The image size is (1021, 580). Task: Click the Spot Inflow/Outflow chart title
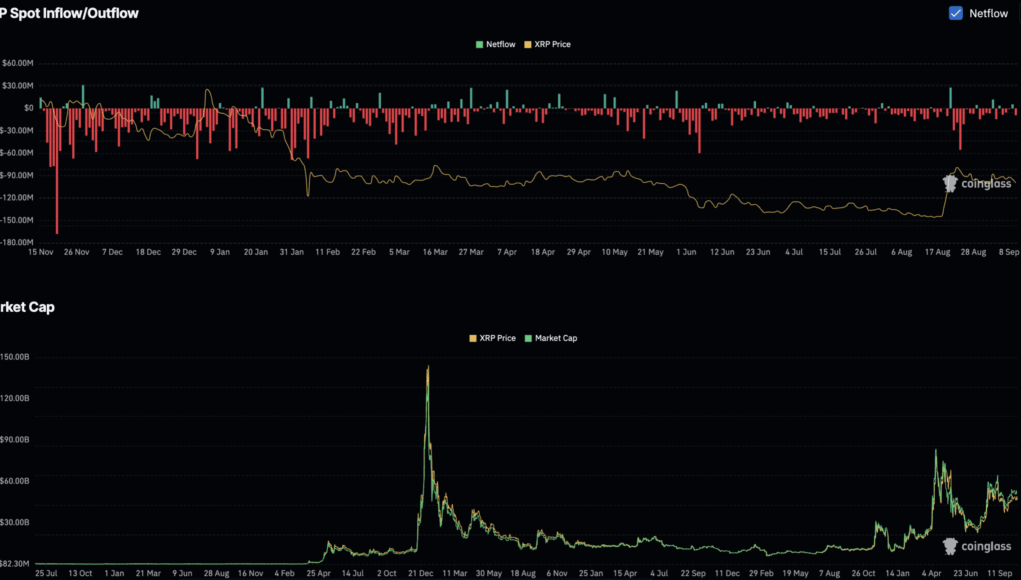pos(69,13)
